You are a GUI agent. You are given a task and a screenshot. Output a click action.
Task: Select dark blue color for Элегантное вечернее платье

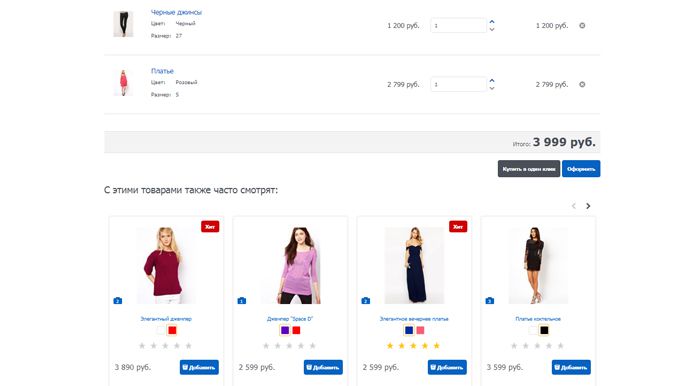409,330
